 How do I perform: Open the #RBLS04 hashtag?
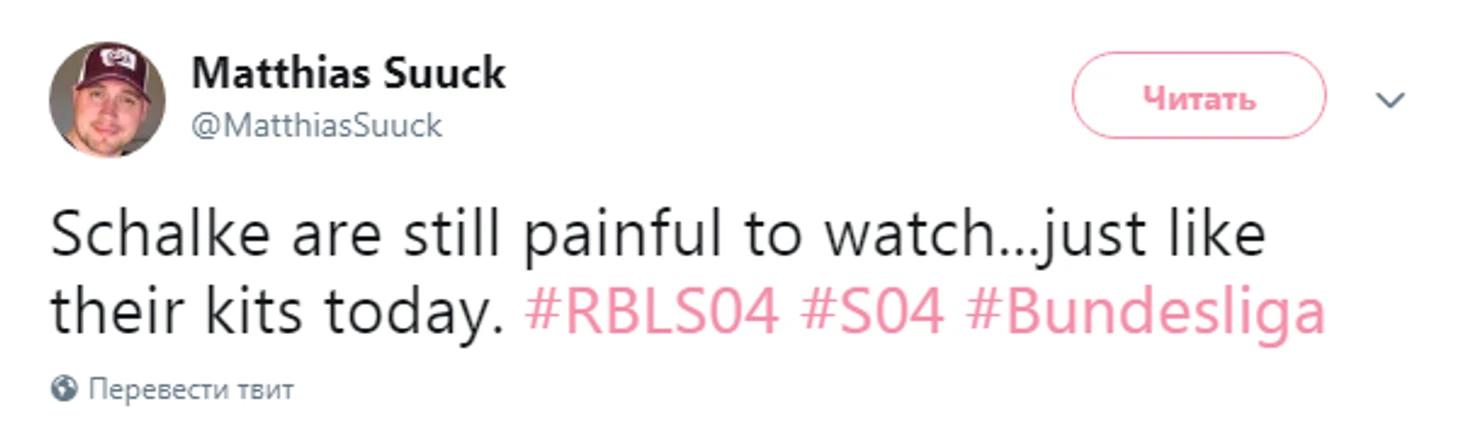coord(652,313)
